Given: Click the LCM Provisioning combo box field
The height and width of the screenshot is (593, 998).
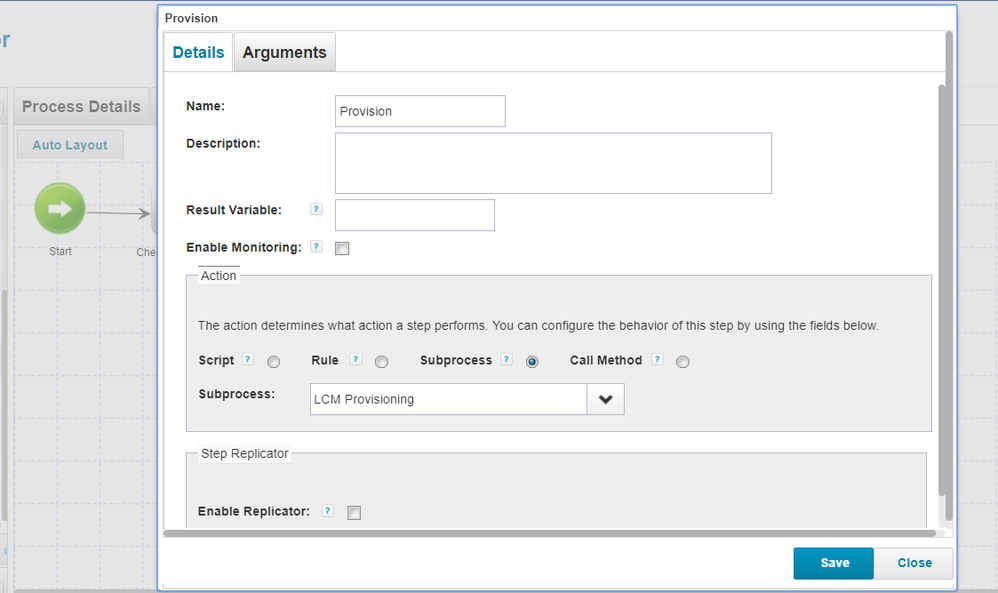Looking at the screenshot, I should (448, 399).
